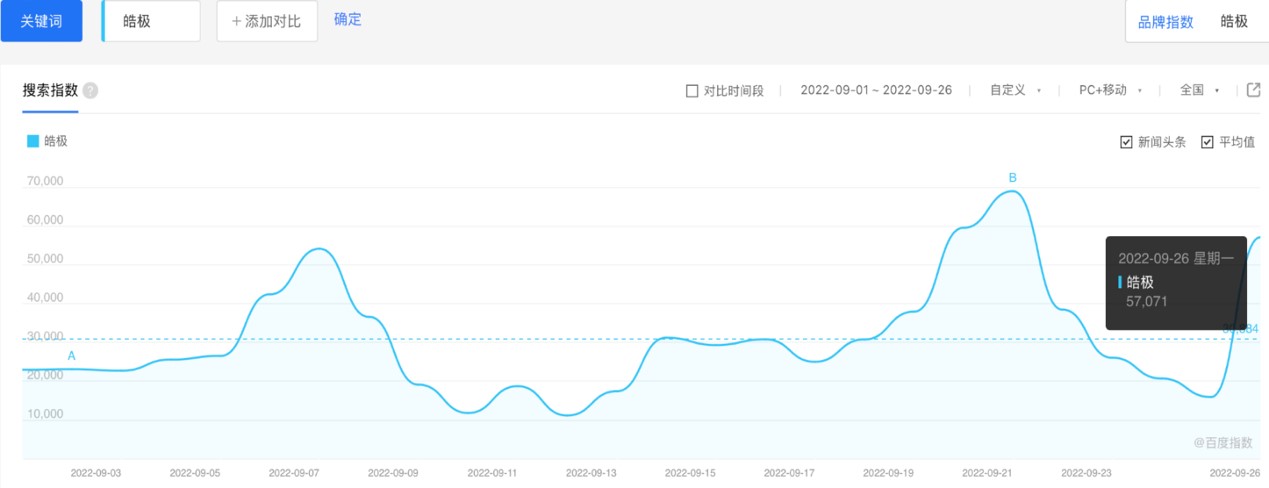The width and height of the screenshot is (1269, 488).
Task: Click the 57,071 tooltip value
Action: coord(1147,301)
